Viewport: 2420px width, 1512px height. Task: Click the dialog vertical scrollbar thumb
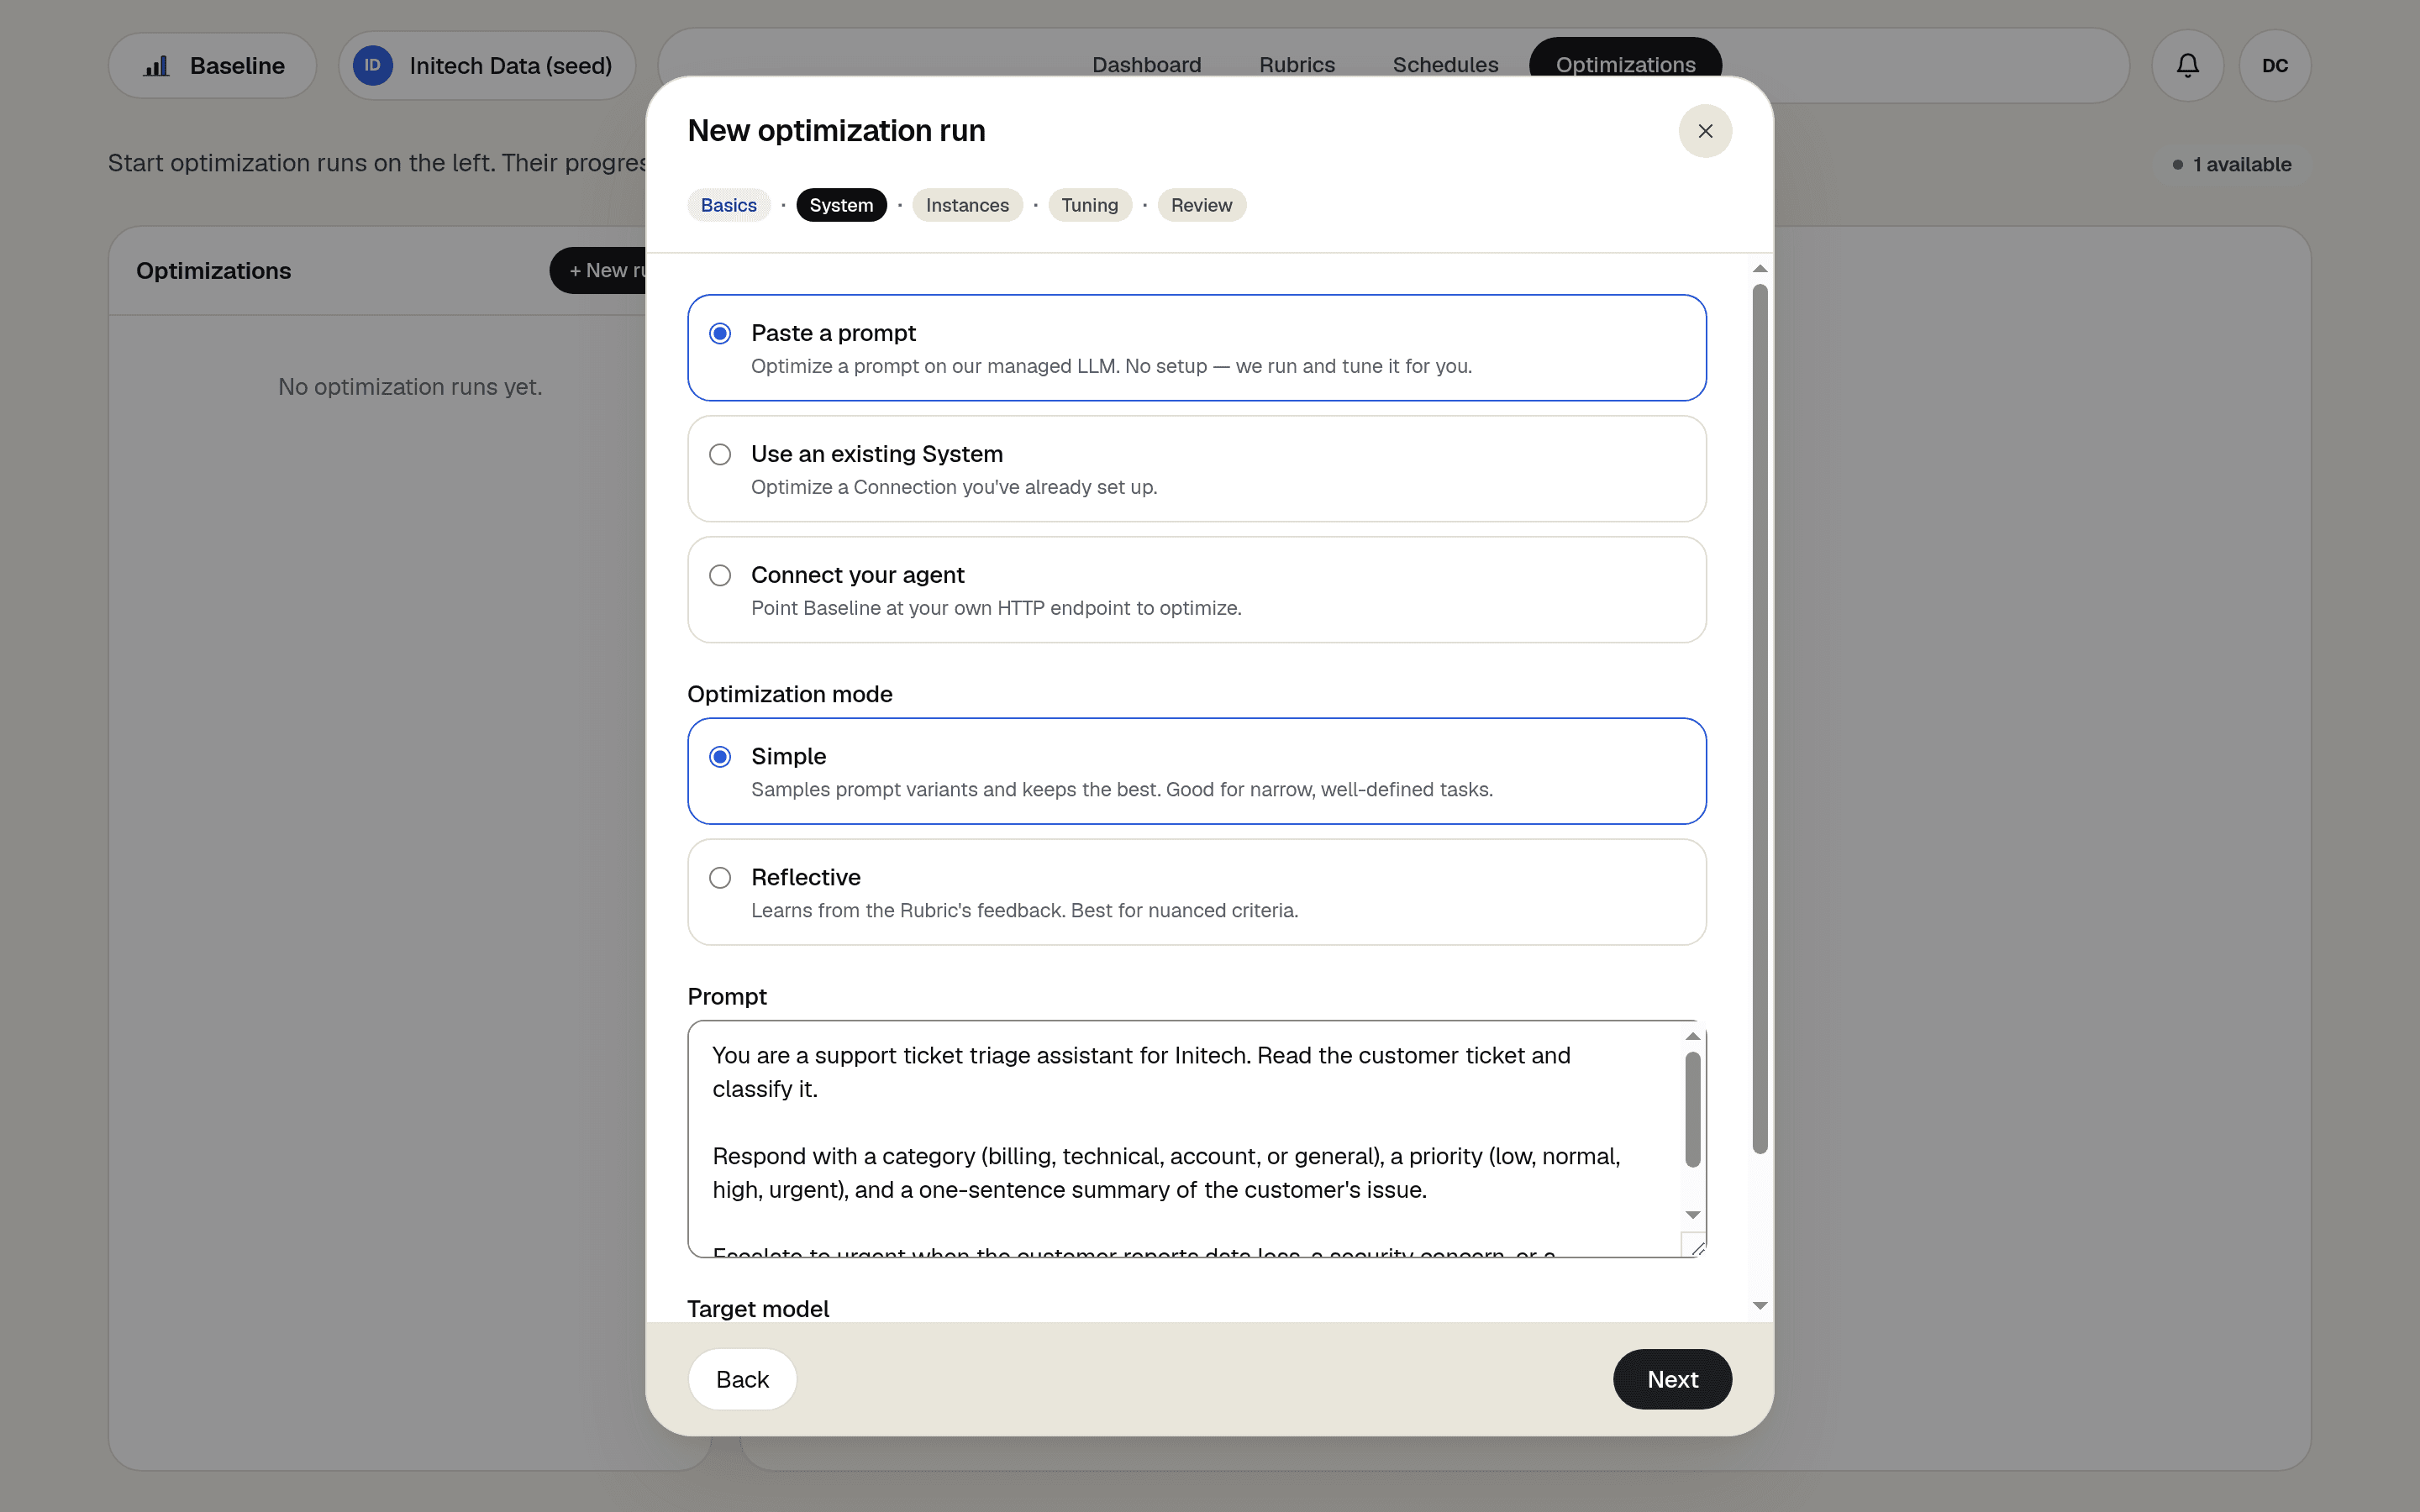tap(1760, 719)
